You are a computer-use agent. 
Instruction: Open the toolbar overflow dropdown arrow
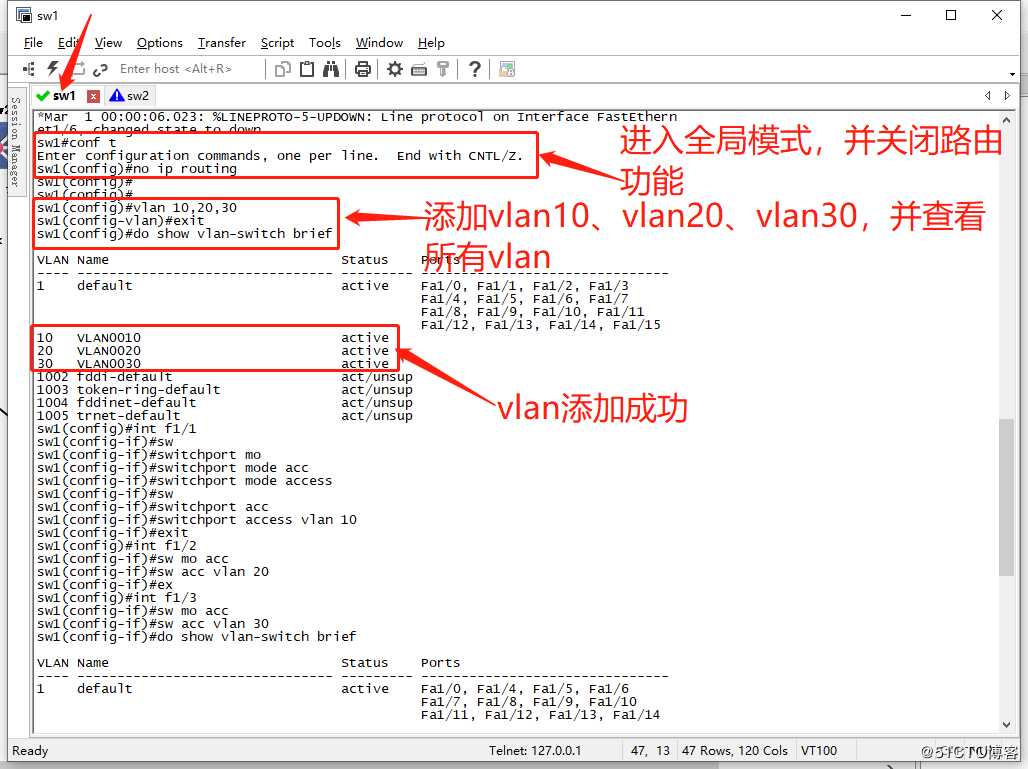(x=1012, y=74)
